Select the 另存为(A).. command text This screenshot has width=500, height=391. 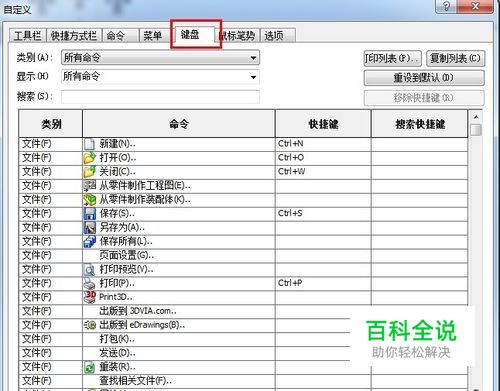tap(122, 228)
